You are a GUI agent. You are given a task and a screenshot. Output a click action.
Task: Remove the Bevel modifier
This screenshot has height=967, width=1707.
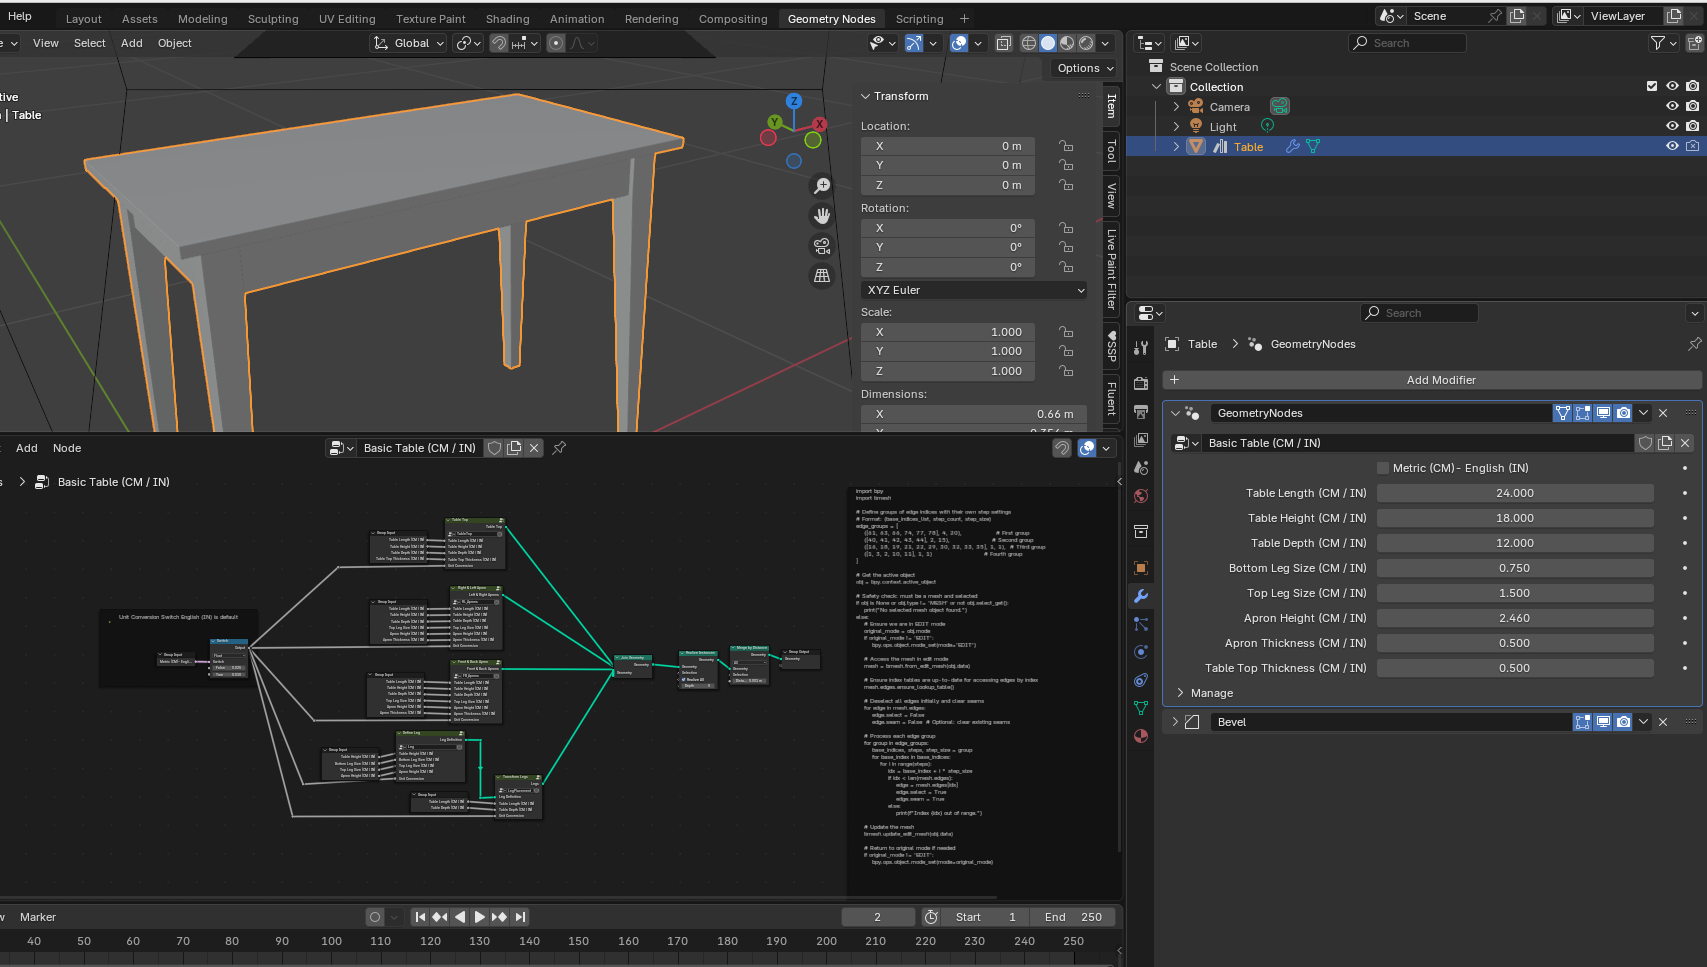[1663, 722]
